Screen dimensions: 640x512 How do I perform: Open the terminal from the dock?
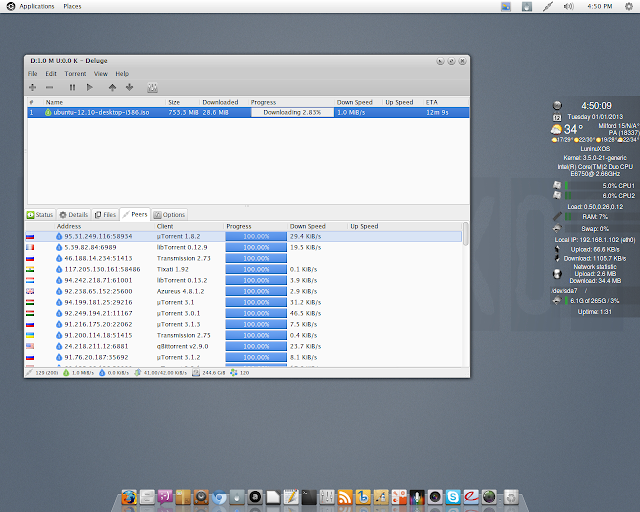(x=309, y=497)
